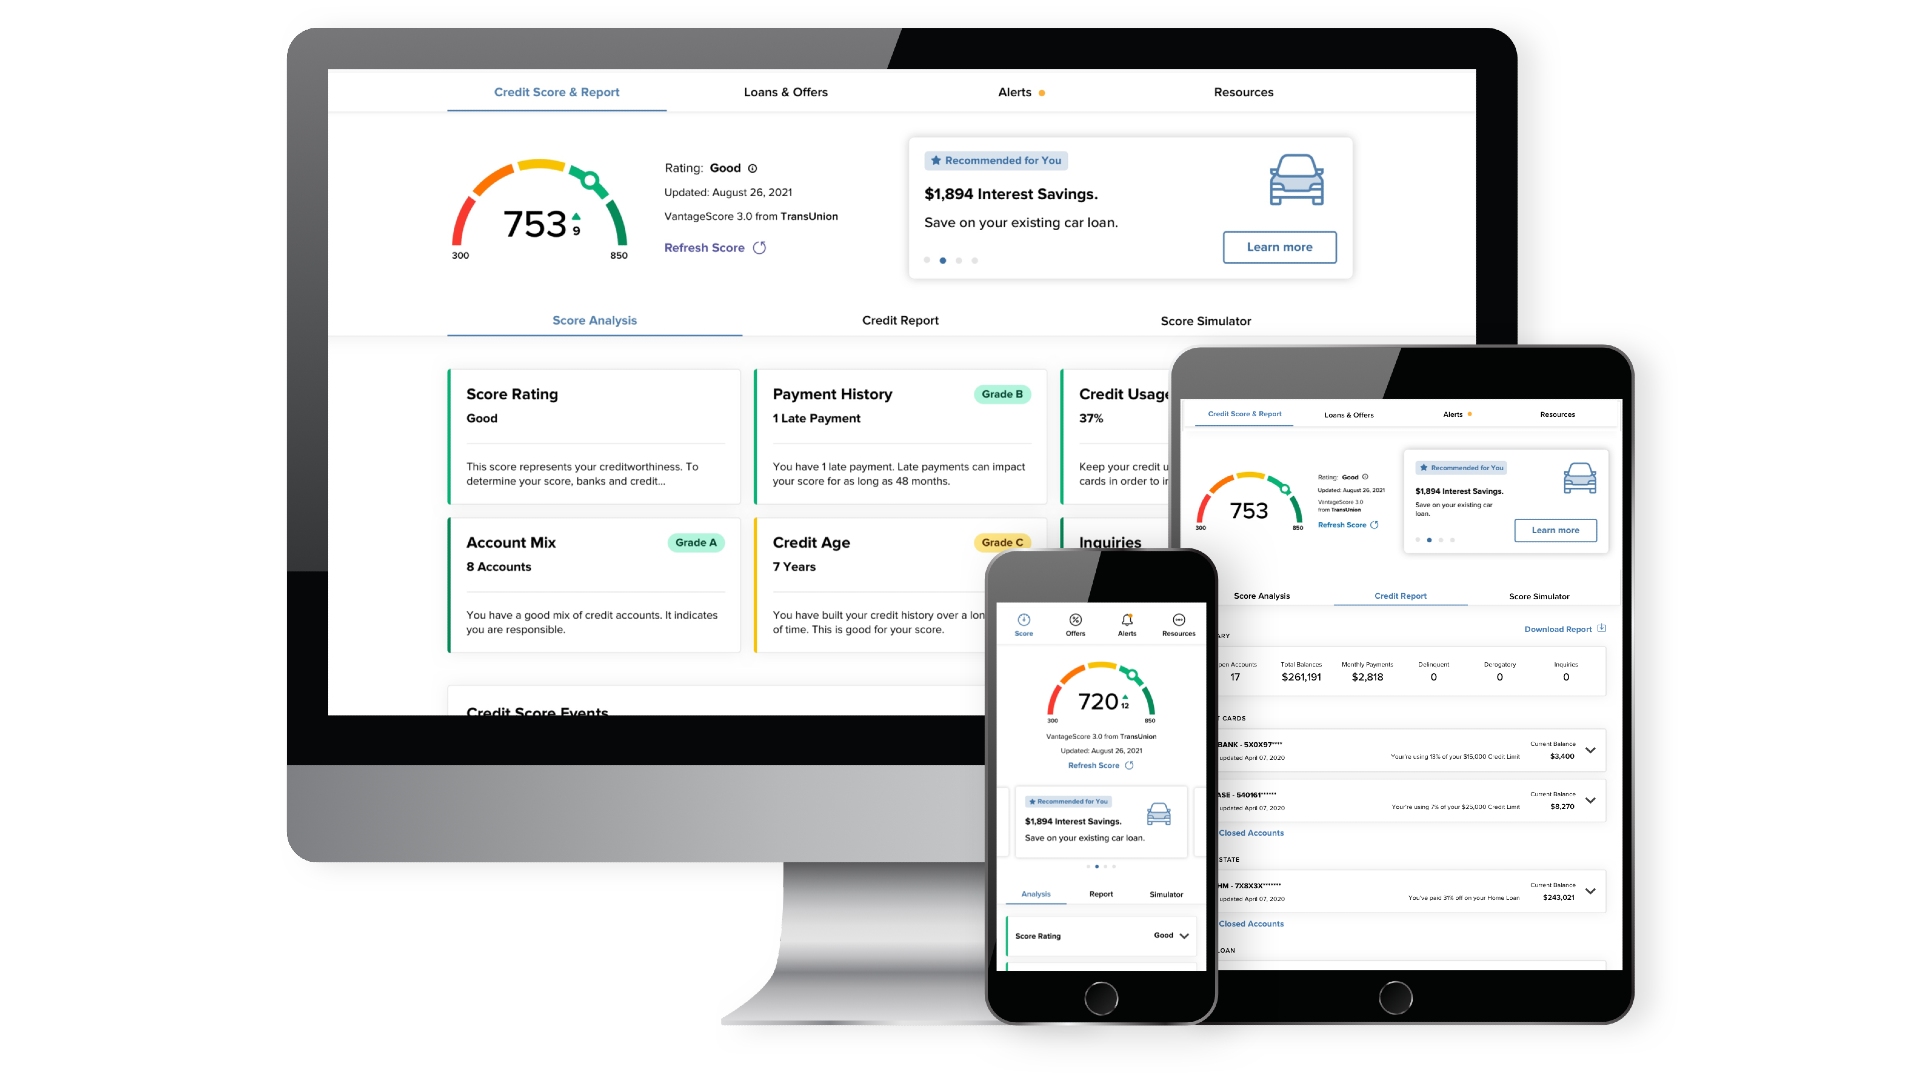Select the Credit Report tab on desktop
Image resolution: width=1920 pixels, height=1080 pixels.
(902, 320)
